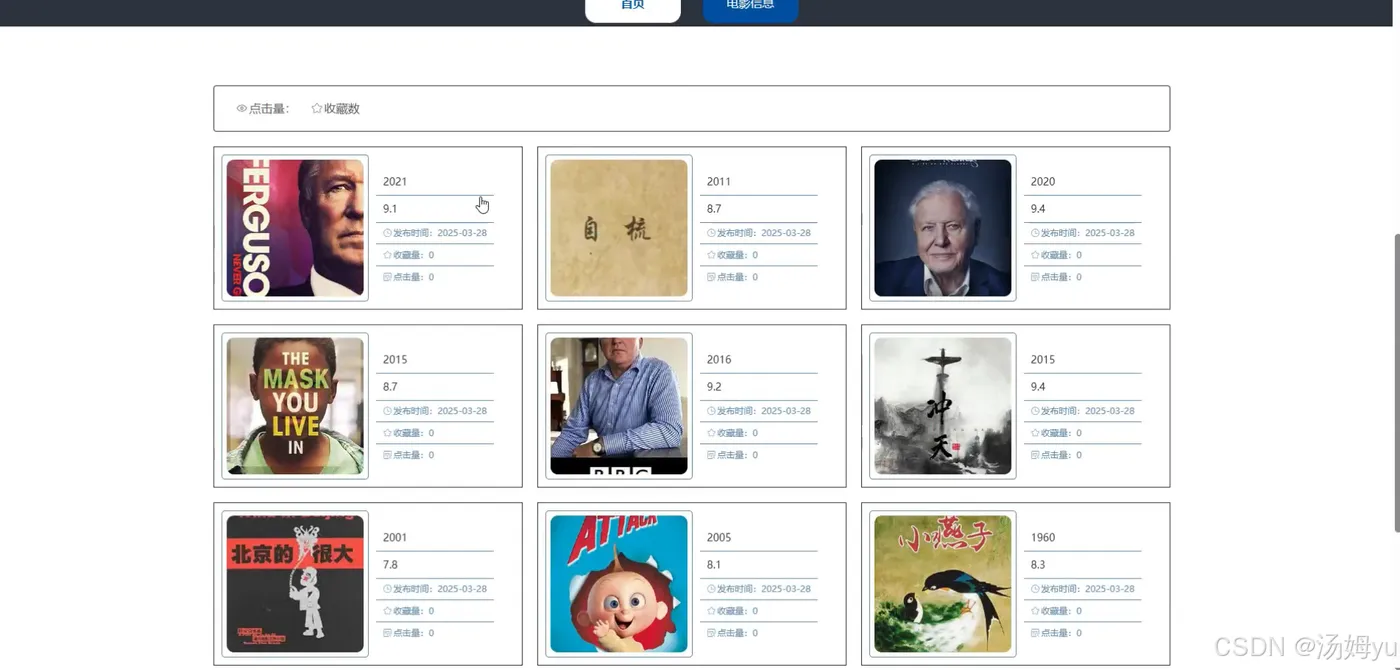Click the rating 9.1 text
The image size is (1400, 670).
pyautogui.click(x=390, y=209)
